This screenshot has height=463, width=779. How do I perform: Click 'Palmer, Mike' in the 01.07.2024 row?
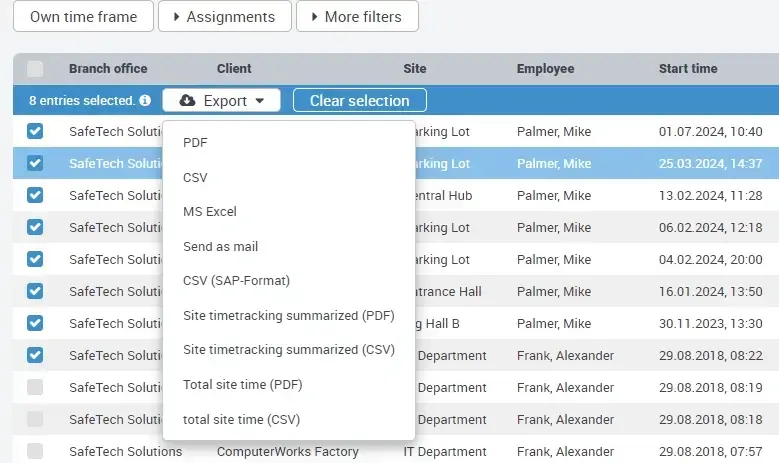(x=554, y=132)
